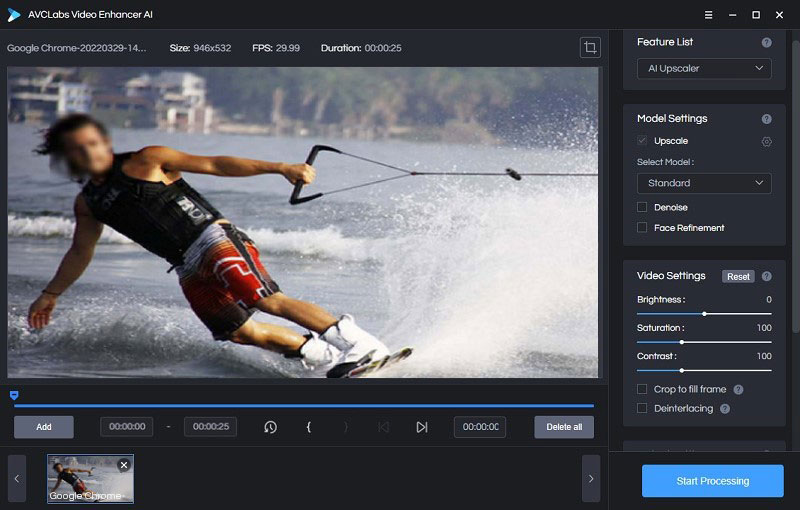This screenshot has width=800, height=510.
Task: Click the Delete all button
Action: [x=564, y=427]
